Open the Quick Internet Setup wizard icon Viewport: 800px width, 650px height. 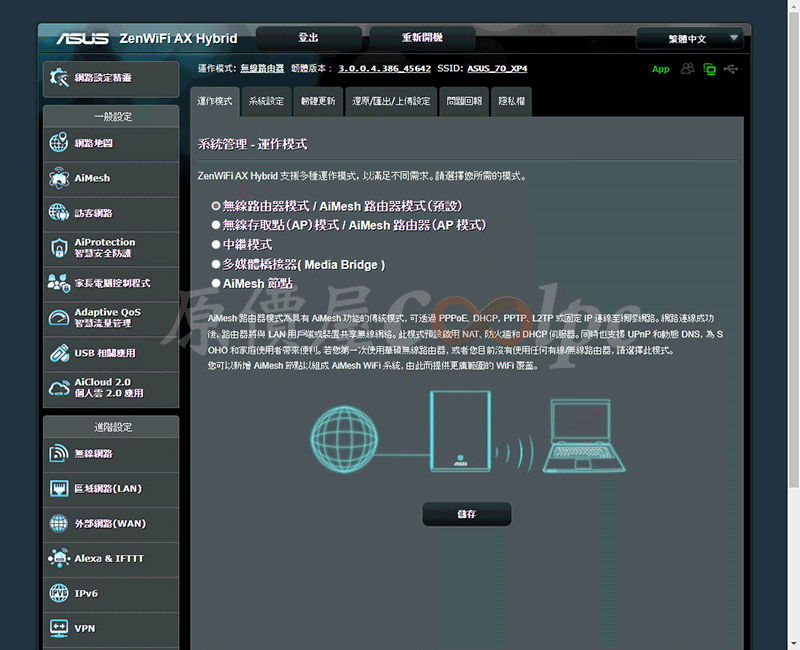[x=59, y=78]
